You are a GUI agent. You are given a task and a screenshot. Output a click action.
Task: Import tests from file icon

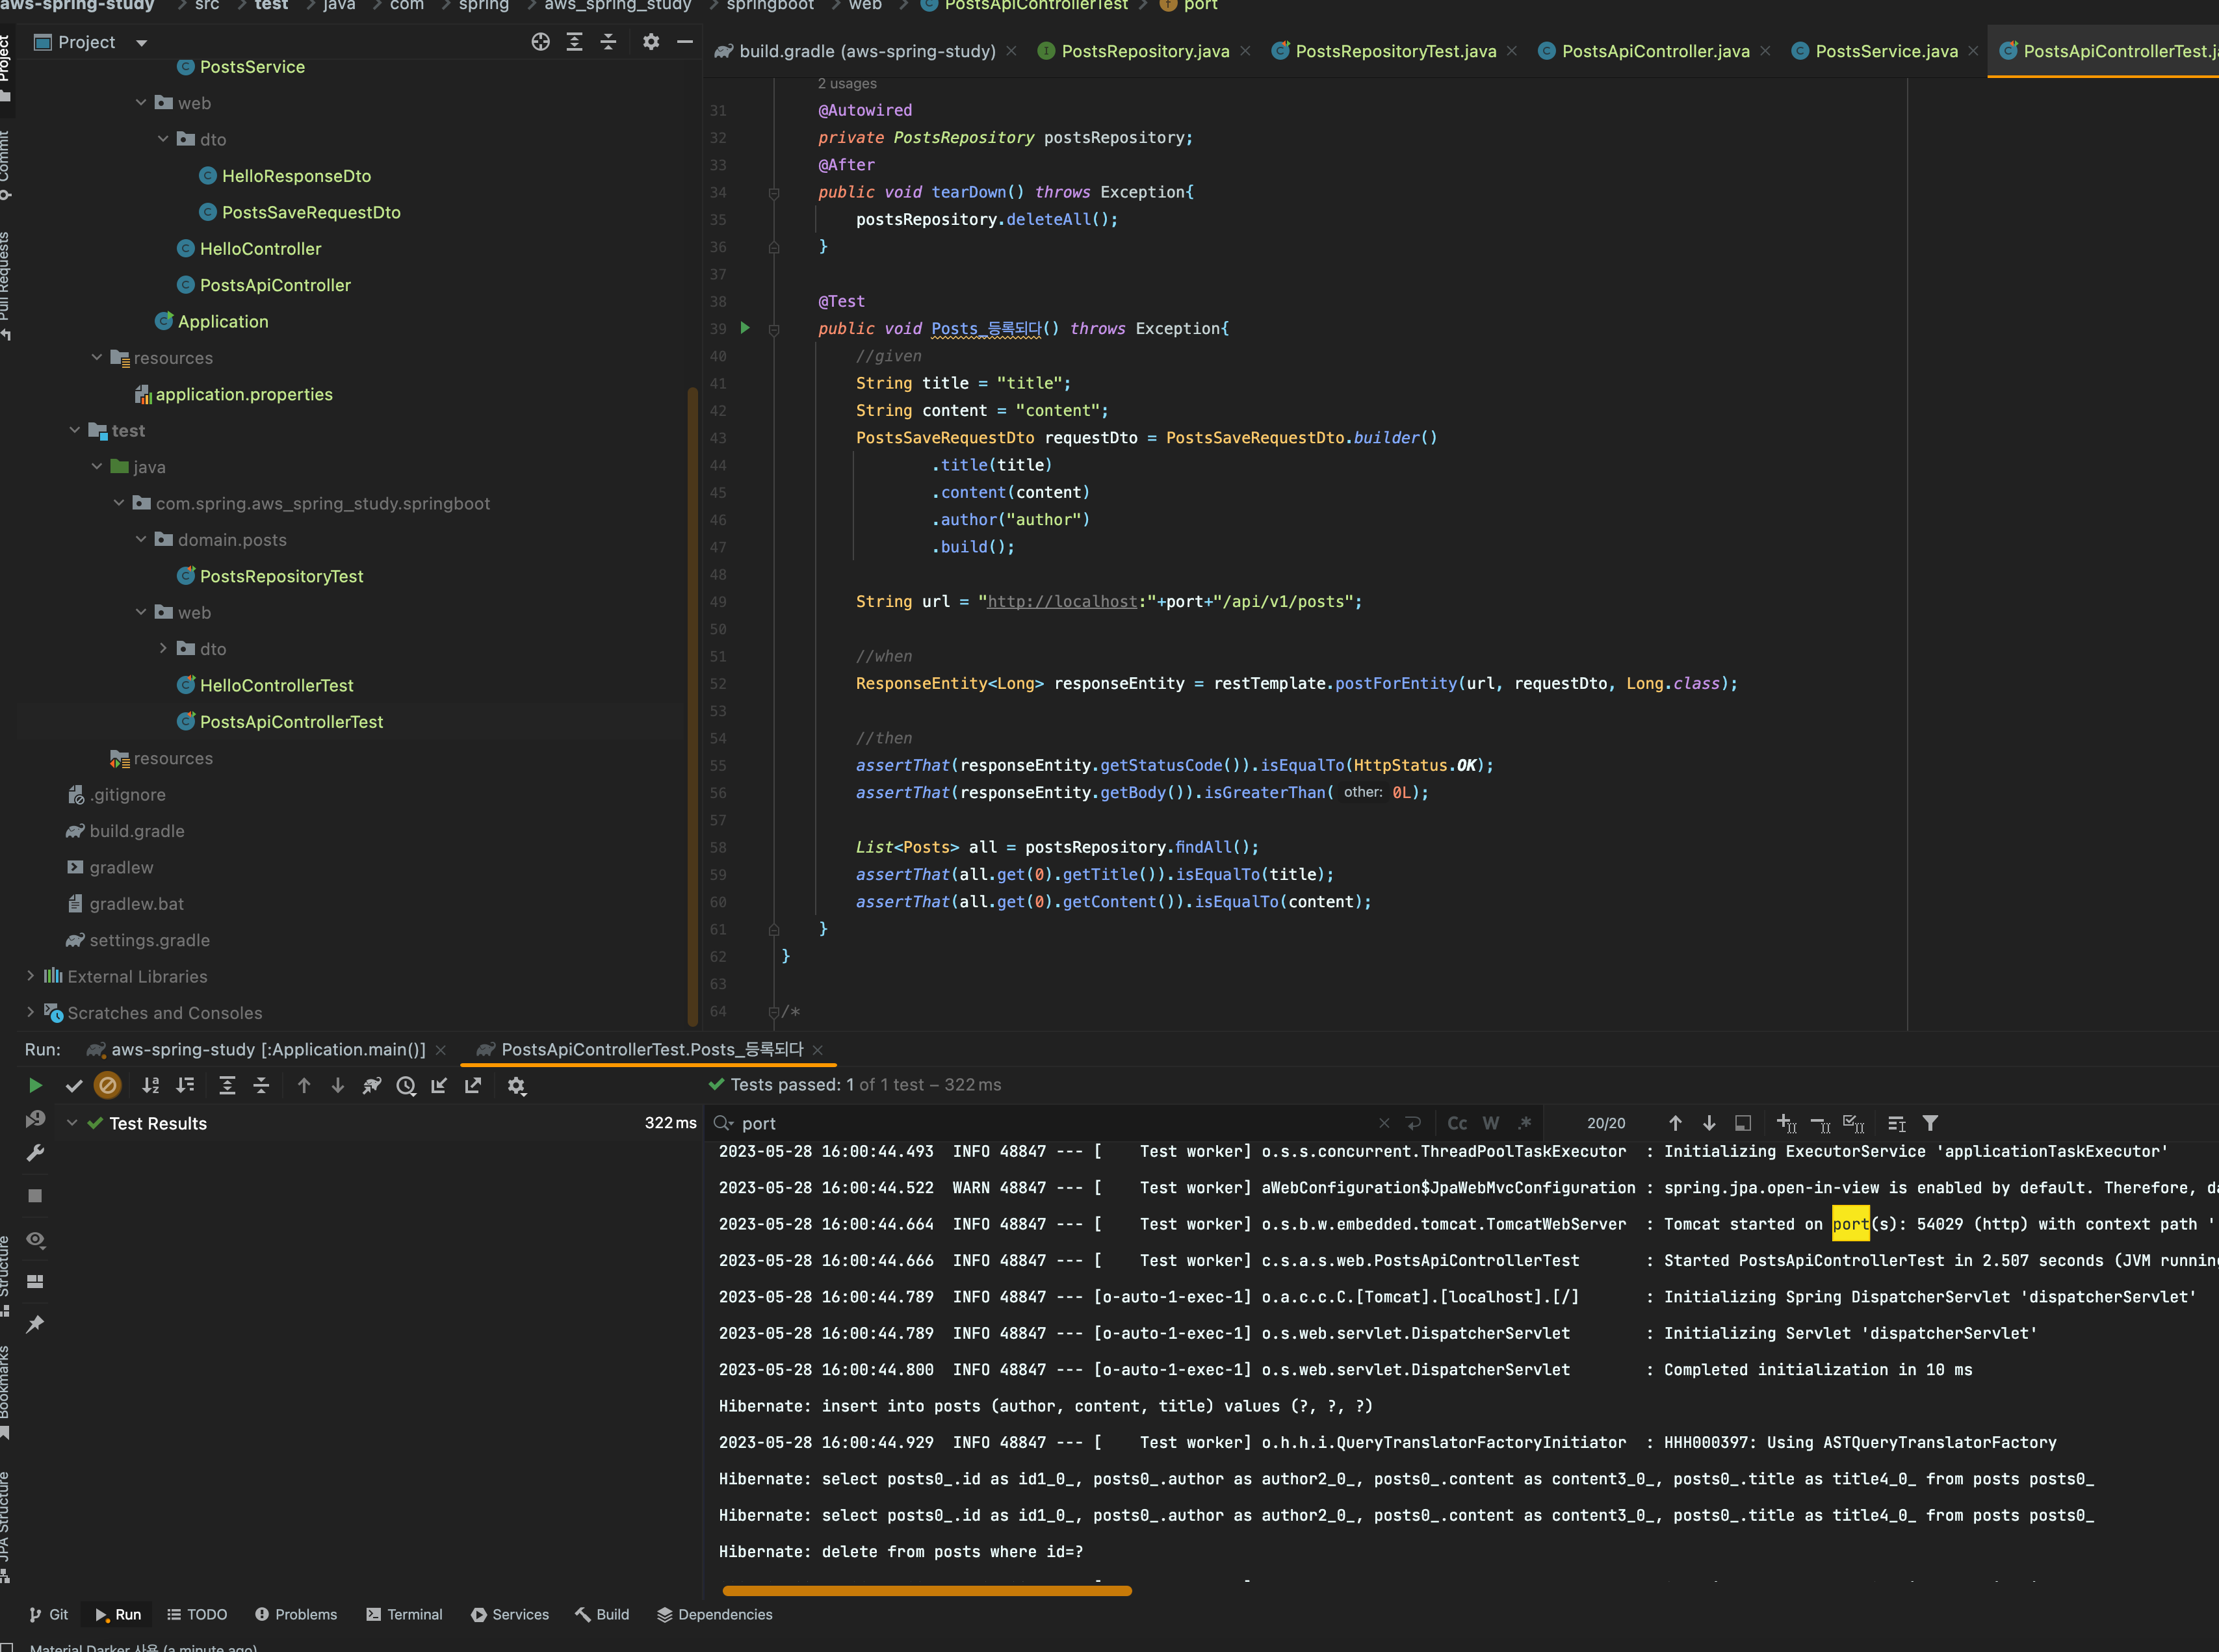click(x=439, y=1085)
